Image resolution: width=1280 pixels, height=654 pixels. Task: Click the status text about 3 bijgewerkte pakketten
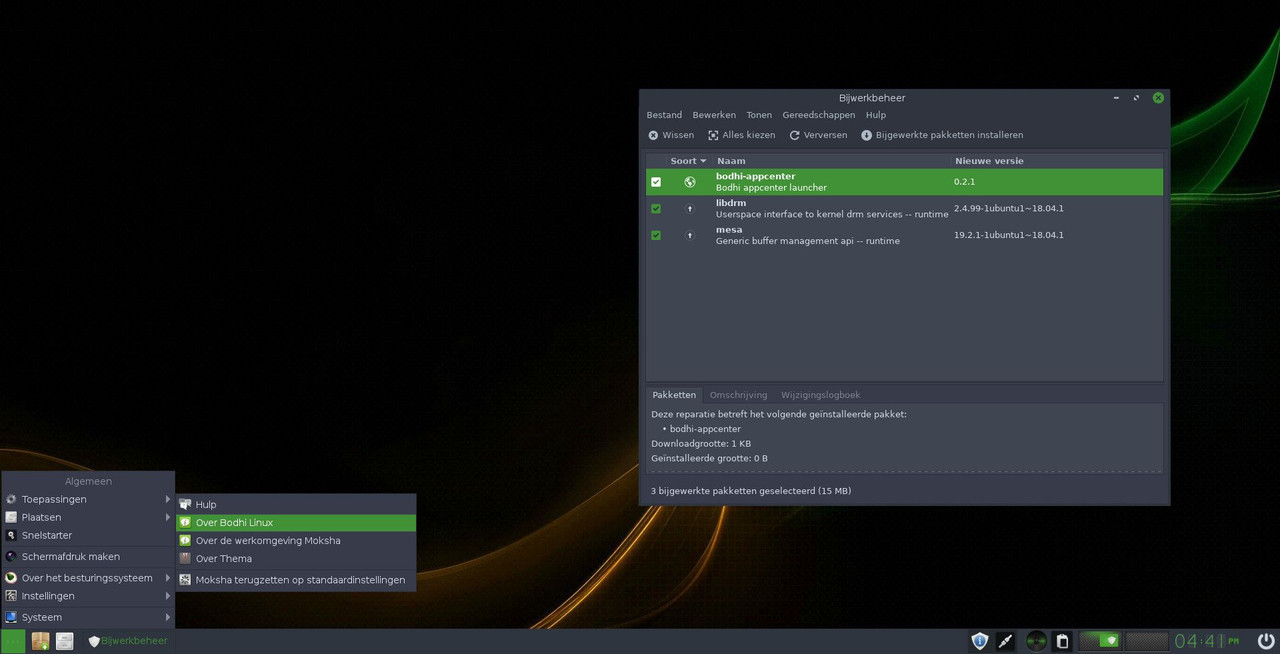point(751,491)
